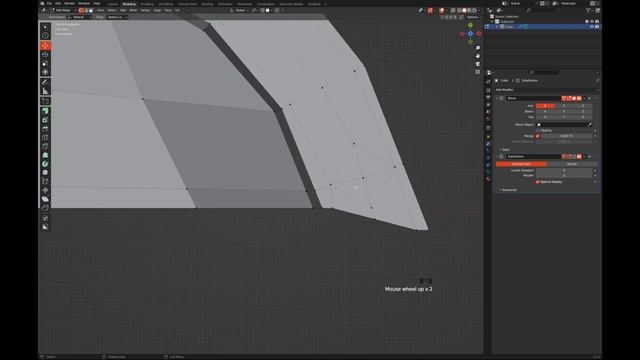Select the Scale tool
Screen dimensions: 640x360
coord(45,63)
